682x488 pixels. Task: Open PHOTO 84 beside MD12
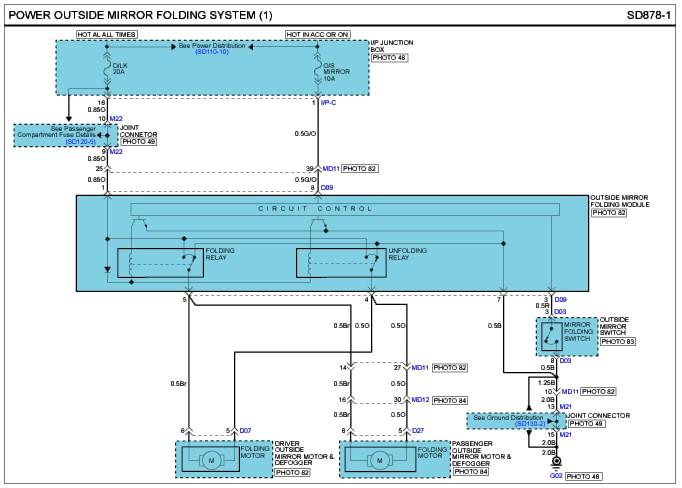450,400
